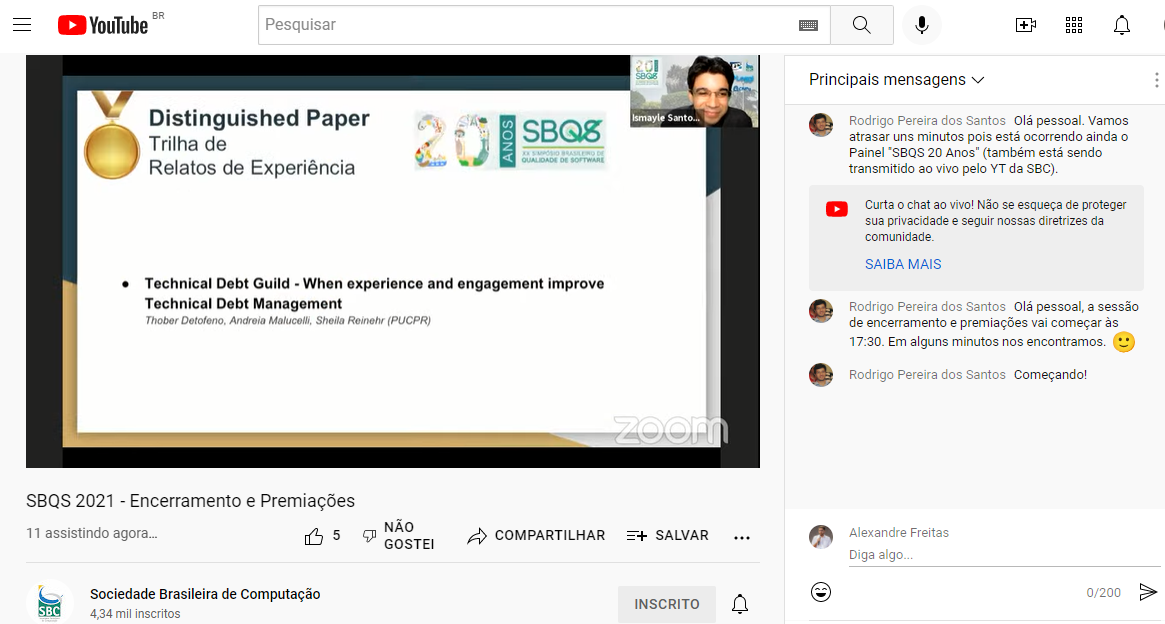Click the YouTube logo
Screen dimensions: 1165x624
(103, 25)
